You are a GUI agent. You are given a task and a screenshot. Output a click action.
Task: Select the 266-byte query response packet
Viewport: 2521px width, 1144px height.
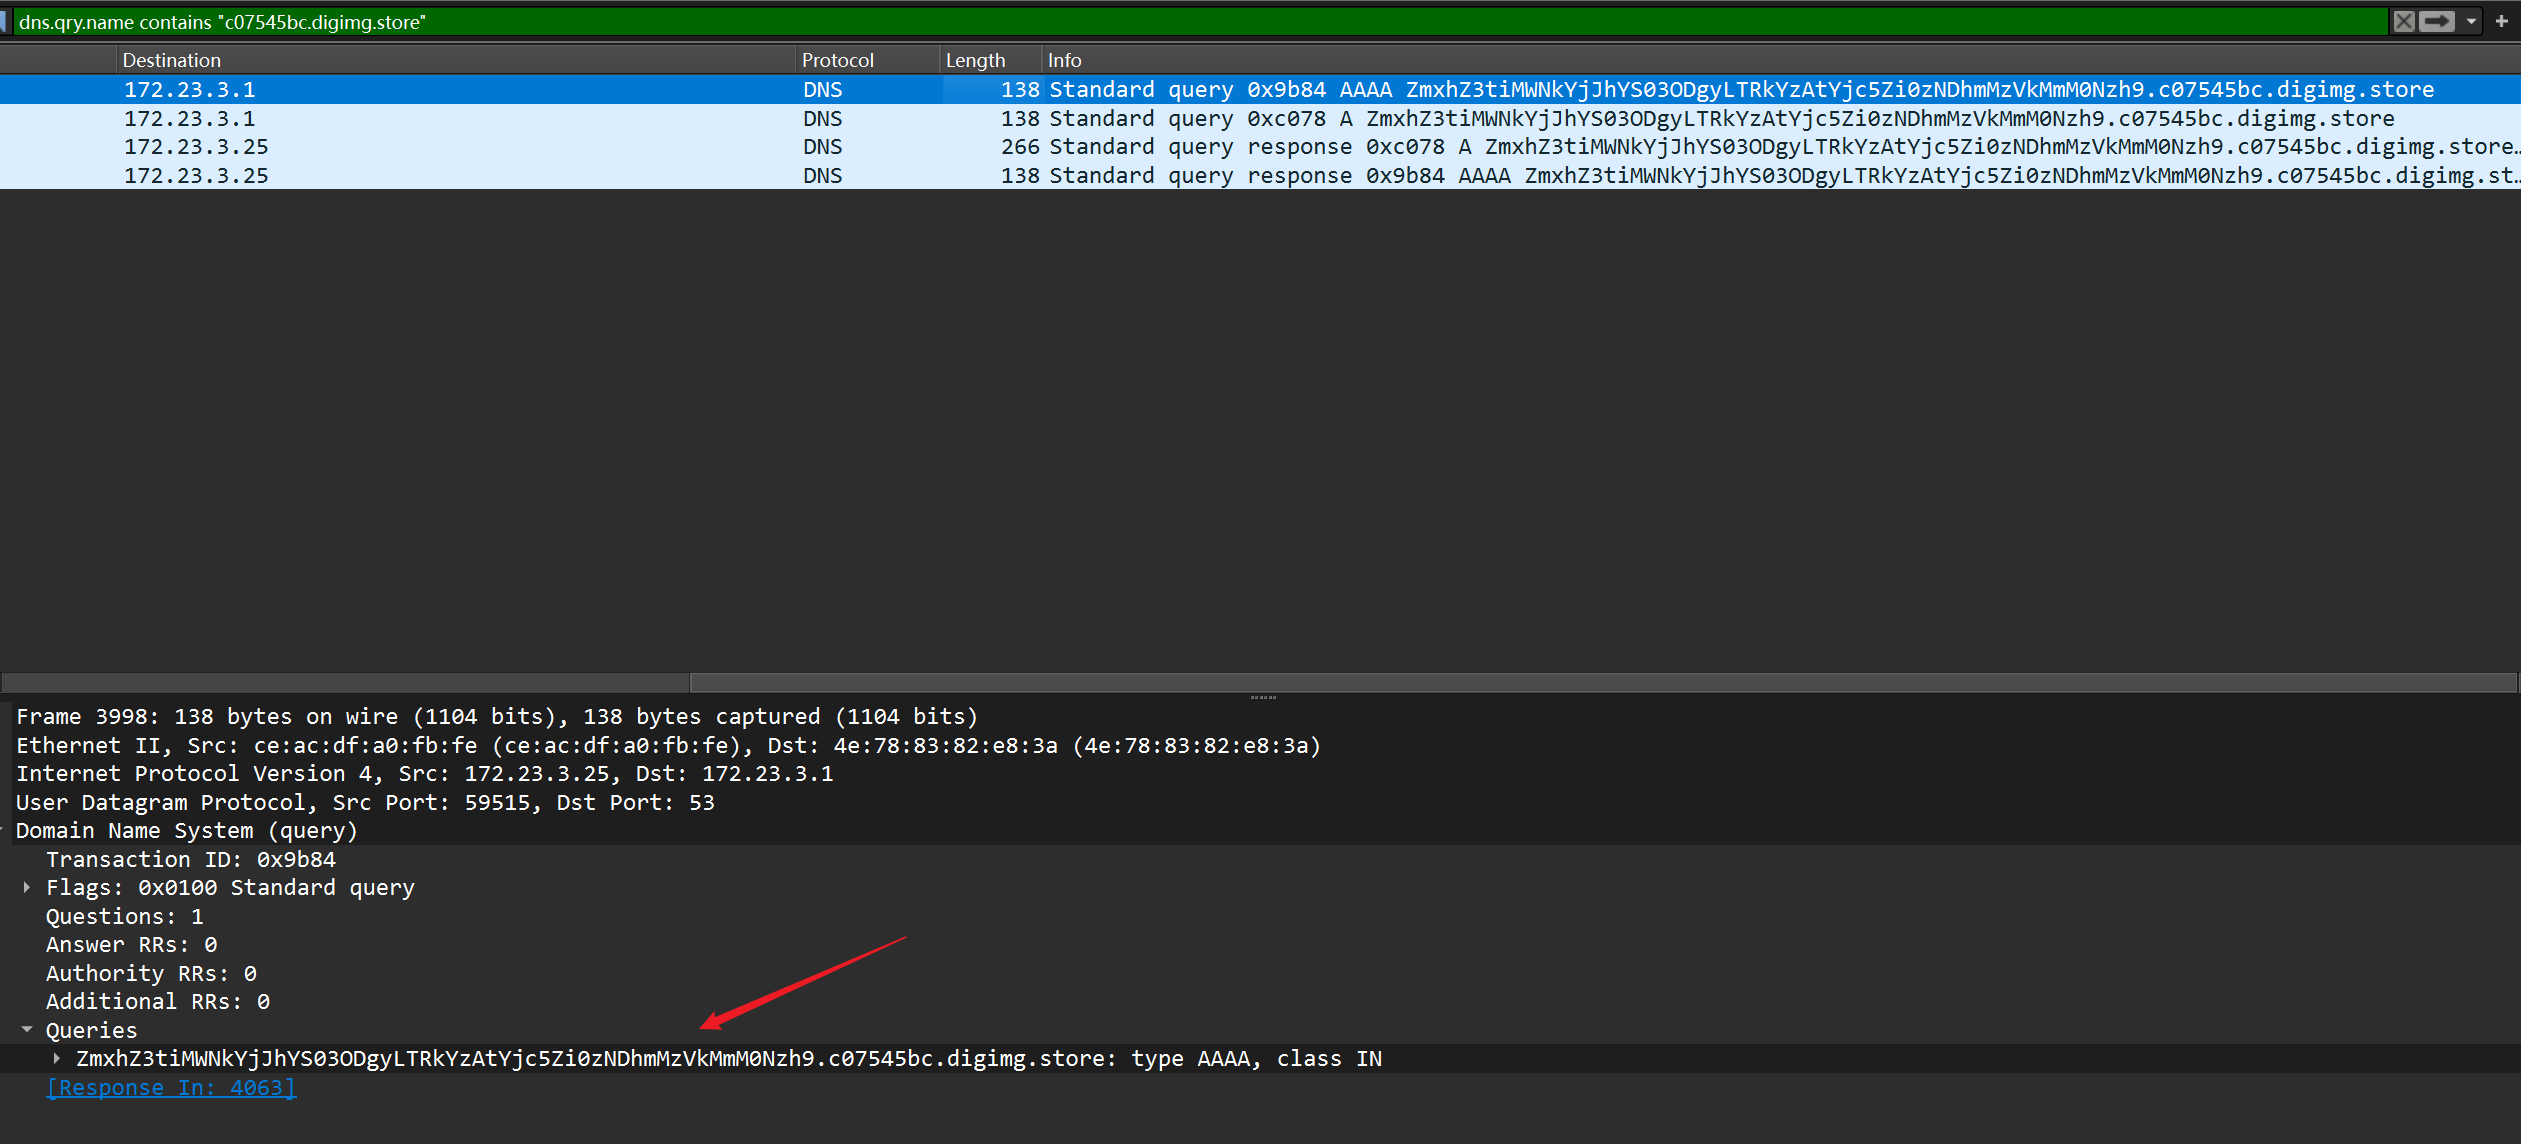pyautogui.click(x=1200, y=147)
